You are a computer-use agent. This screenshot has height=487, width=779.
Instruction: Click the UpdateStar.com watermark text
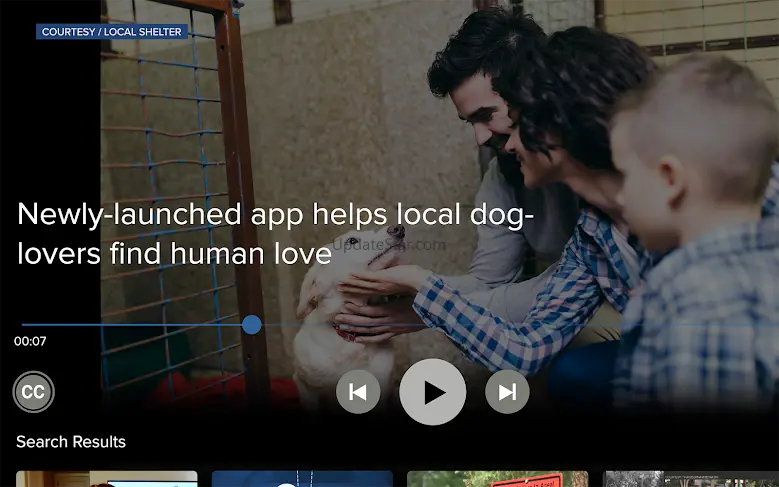click(x=389, y=244)
